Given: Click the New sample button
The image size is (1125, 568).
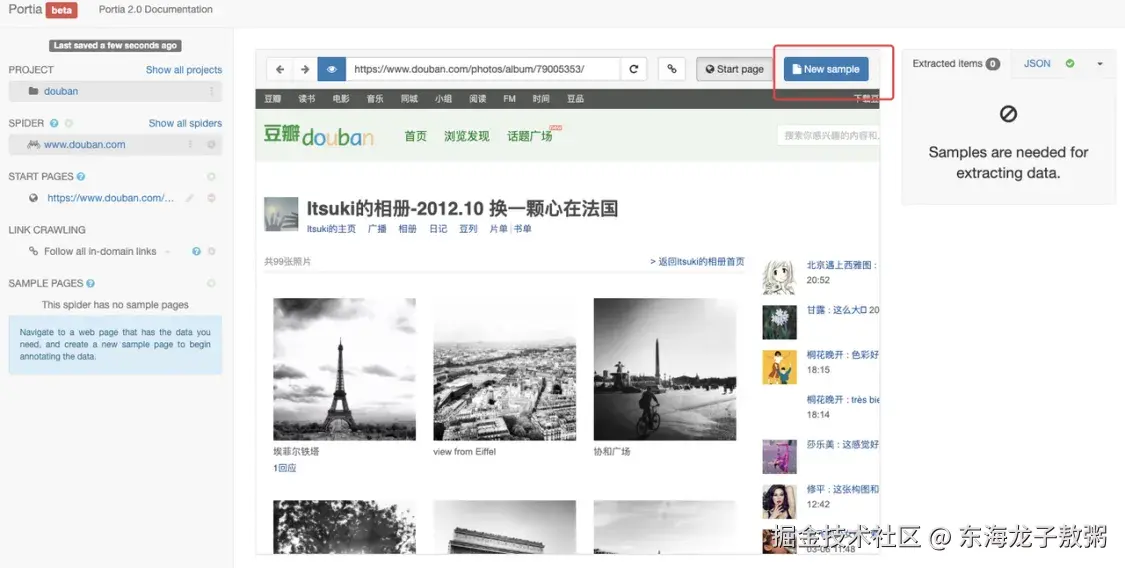Looking at the screenshot, I should 826,70.
